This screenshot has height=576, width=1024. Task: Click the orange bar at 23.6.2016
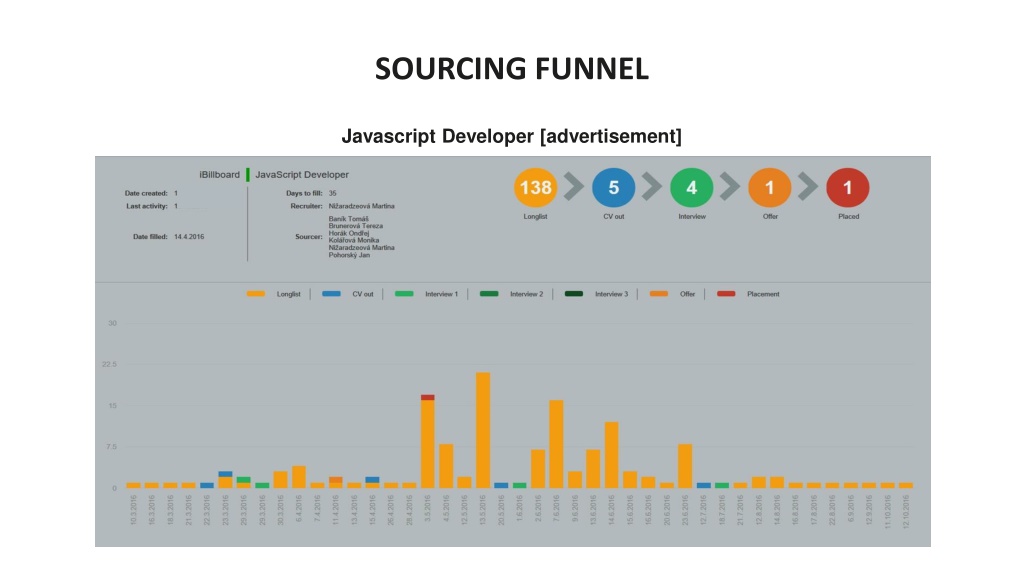coord(685,466)
